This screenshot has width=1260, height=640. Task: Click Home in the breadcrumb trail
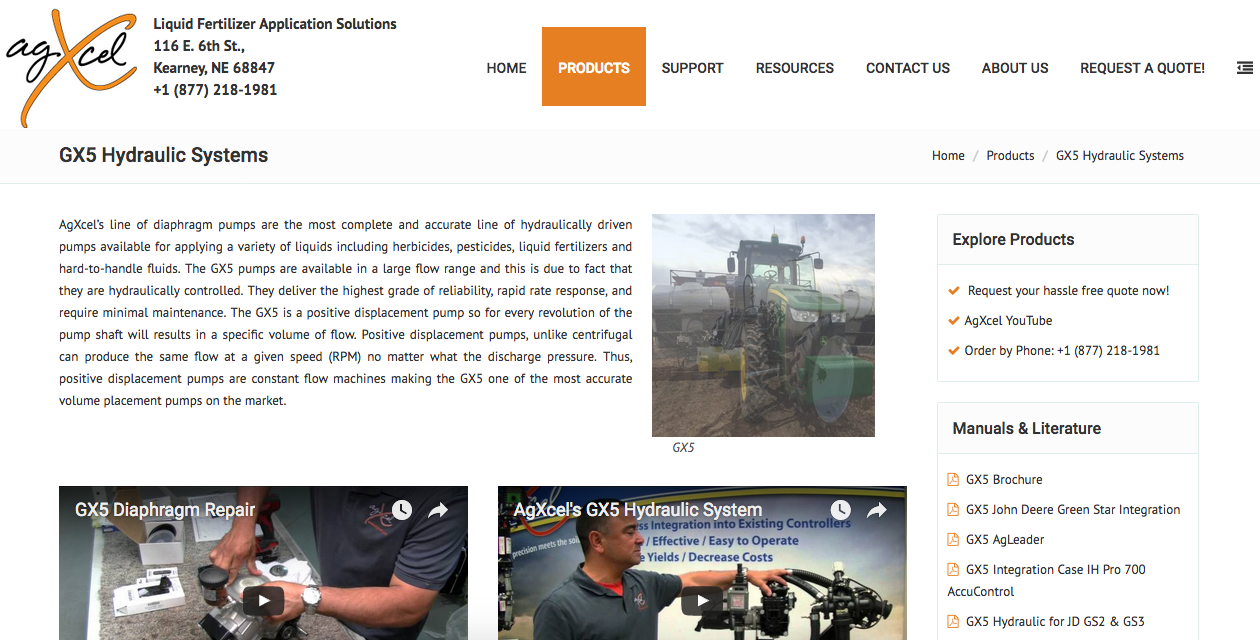[948, 155]
